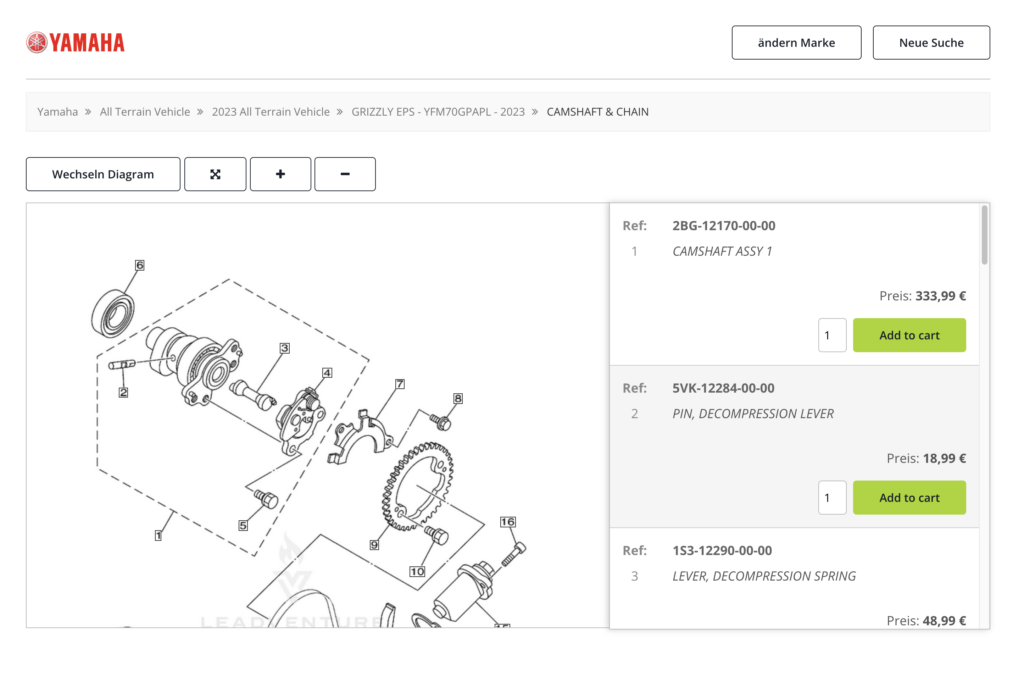Click part number 1 label in diagram
Viewport: 1024px width, 693px height.
pos(158,535)
